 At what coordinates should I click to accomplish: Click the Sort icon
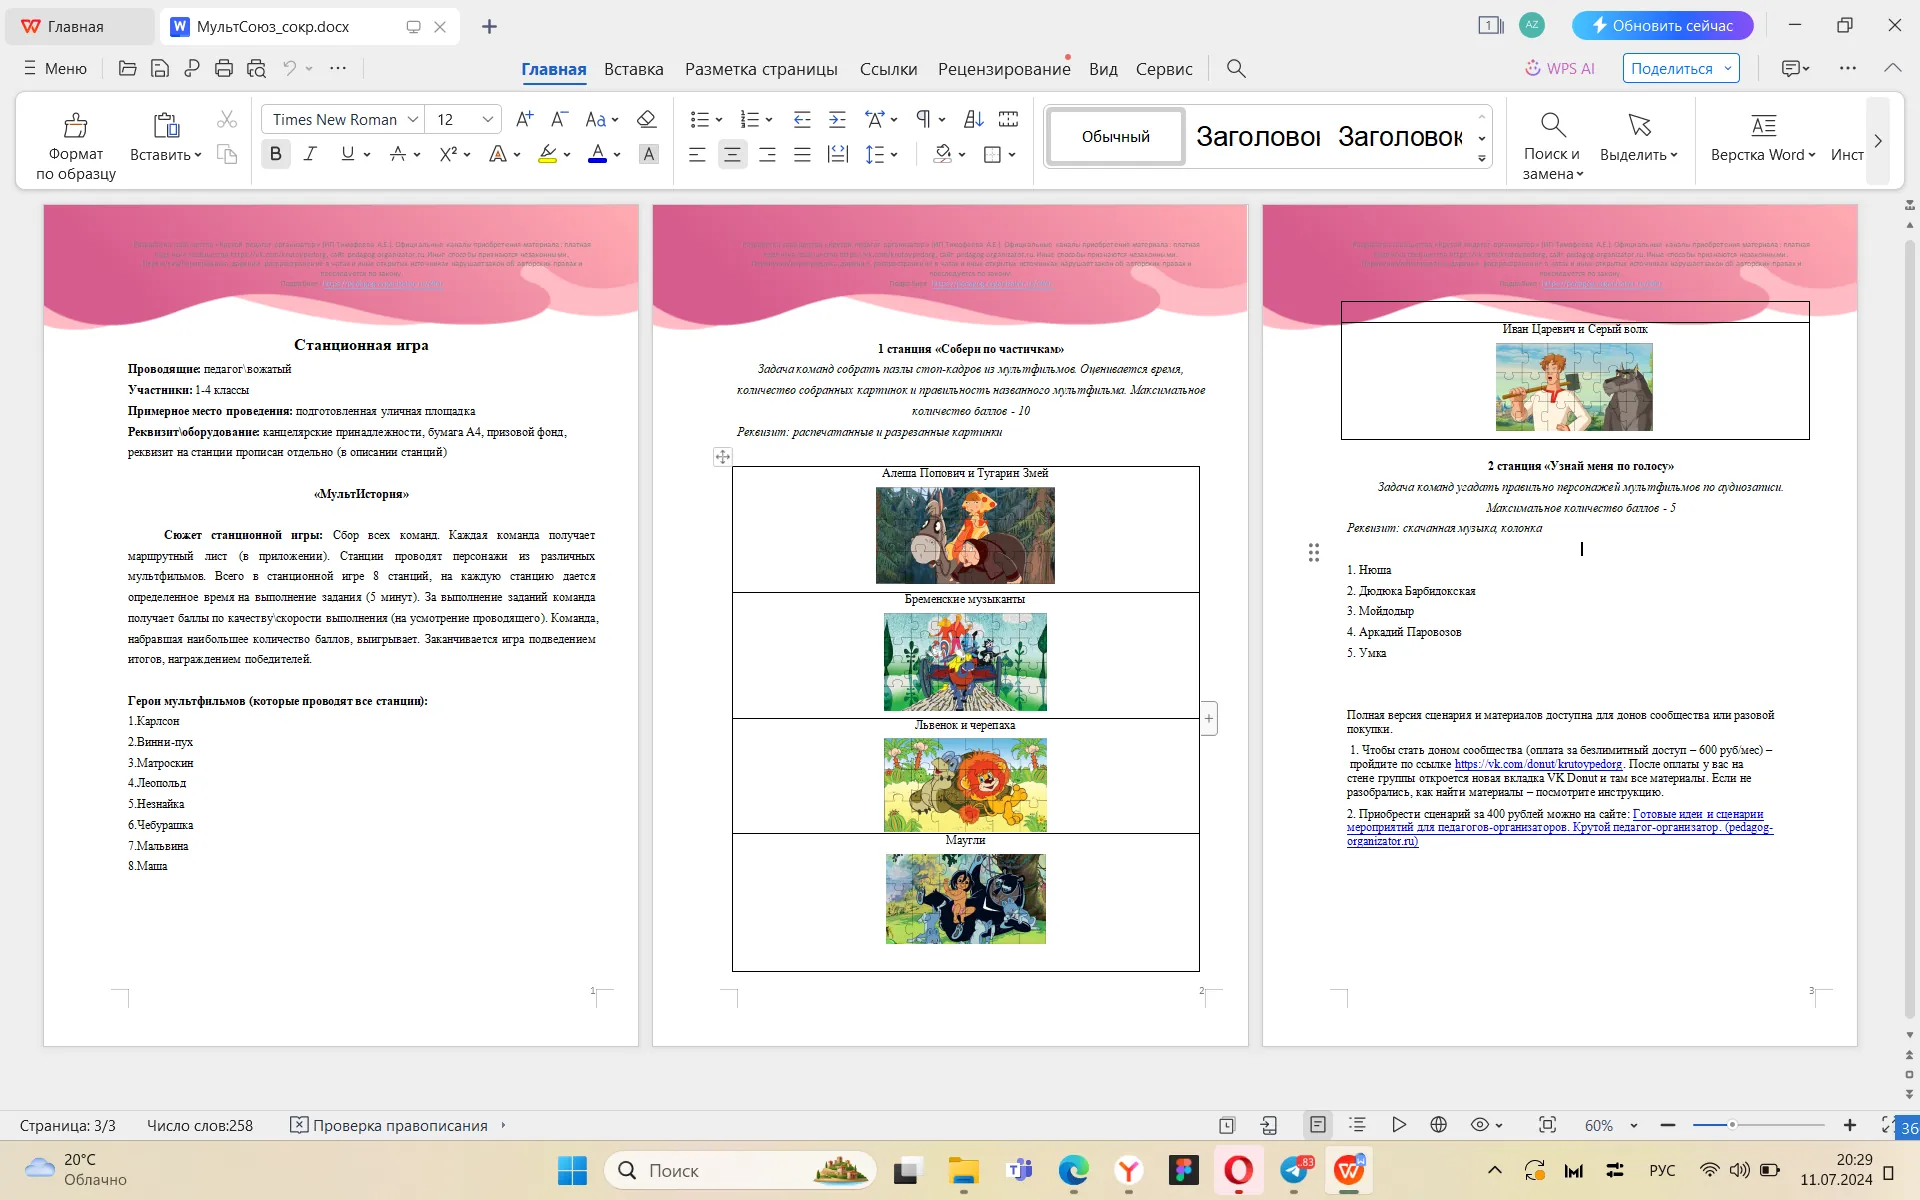[973, 119]
